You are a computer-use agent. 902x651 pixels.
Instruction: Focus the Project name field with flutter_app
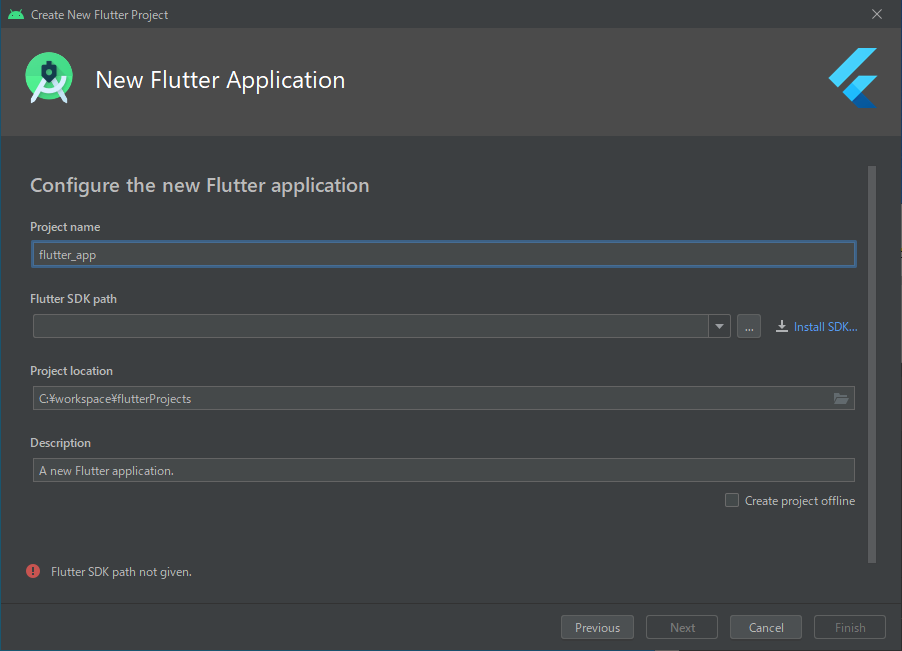(444, 254)
